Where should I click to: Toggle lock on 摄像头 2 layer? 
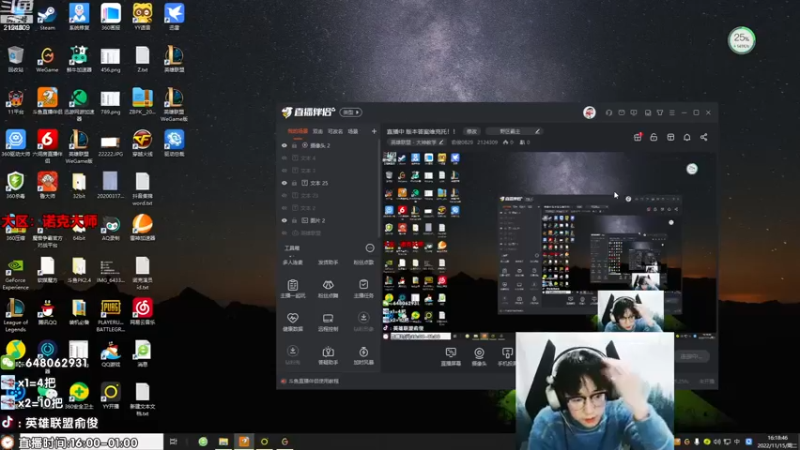(x=294, y=145)
